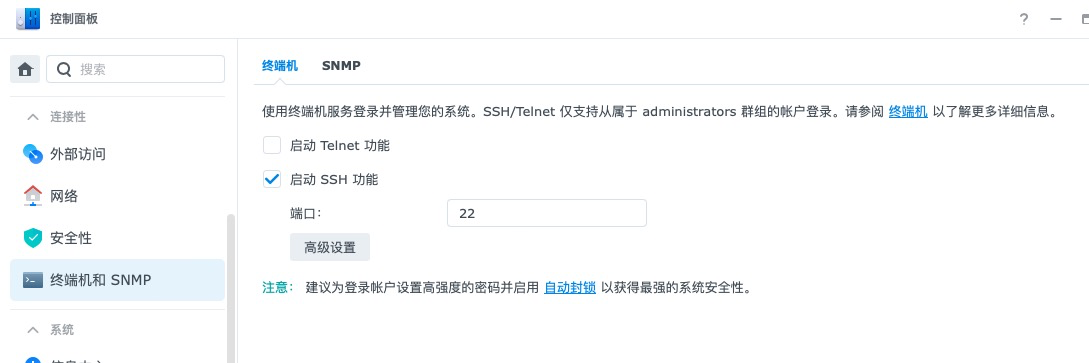Select 终端机和 SNMP terminal icon
1089x363 pixels.
pos(33,280)
